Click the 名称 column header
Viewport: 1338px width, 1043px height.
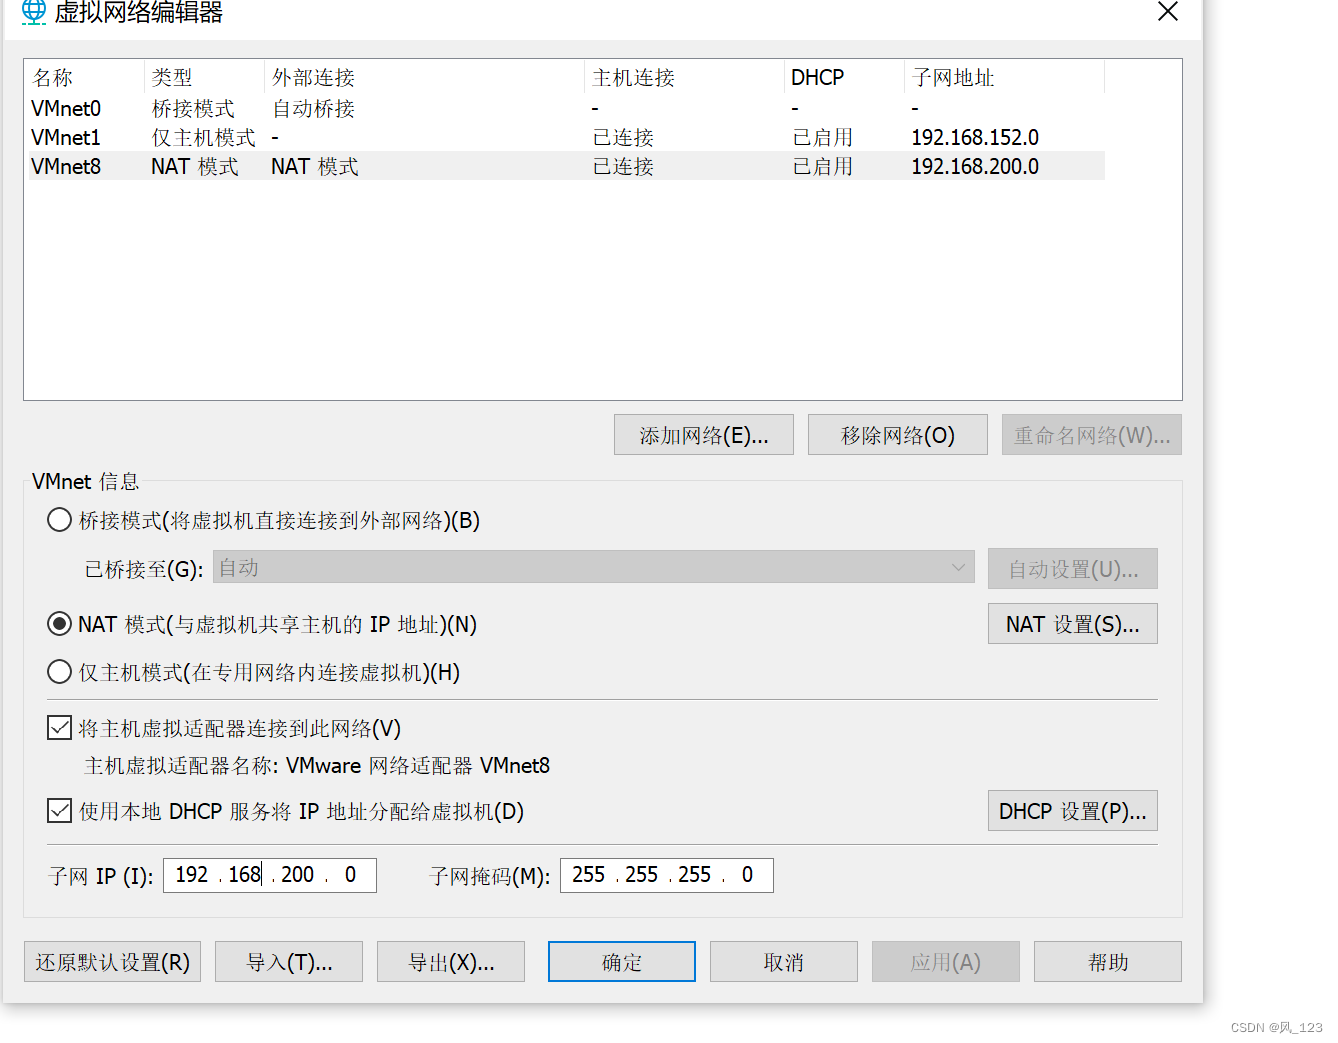point(85,77)
